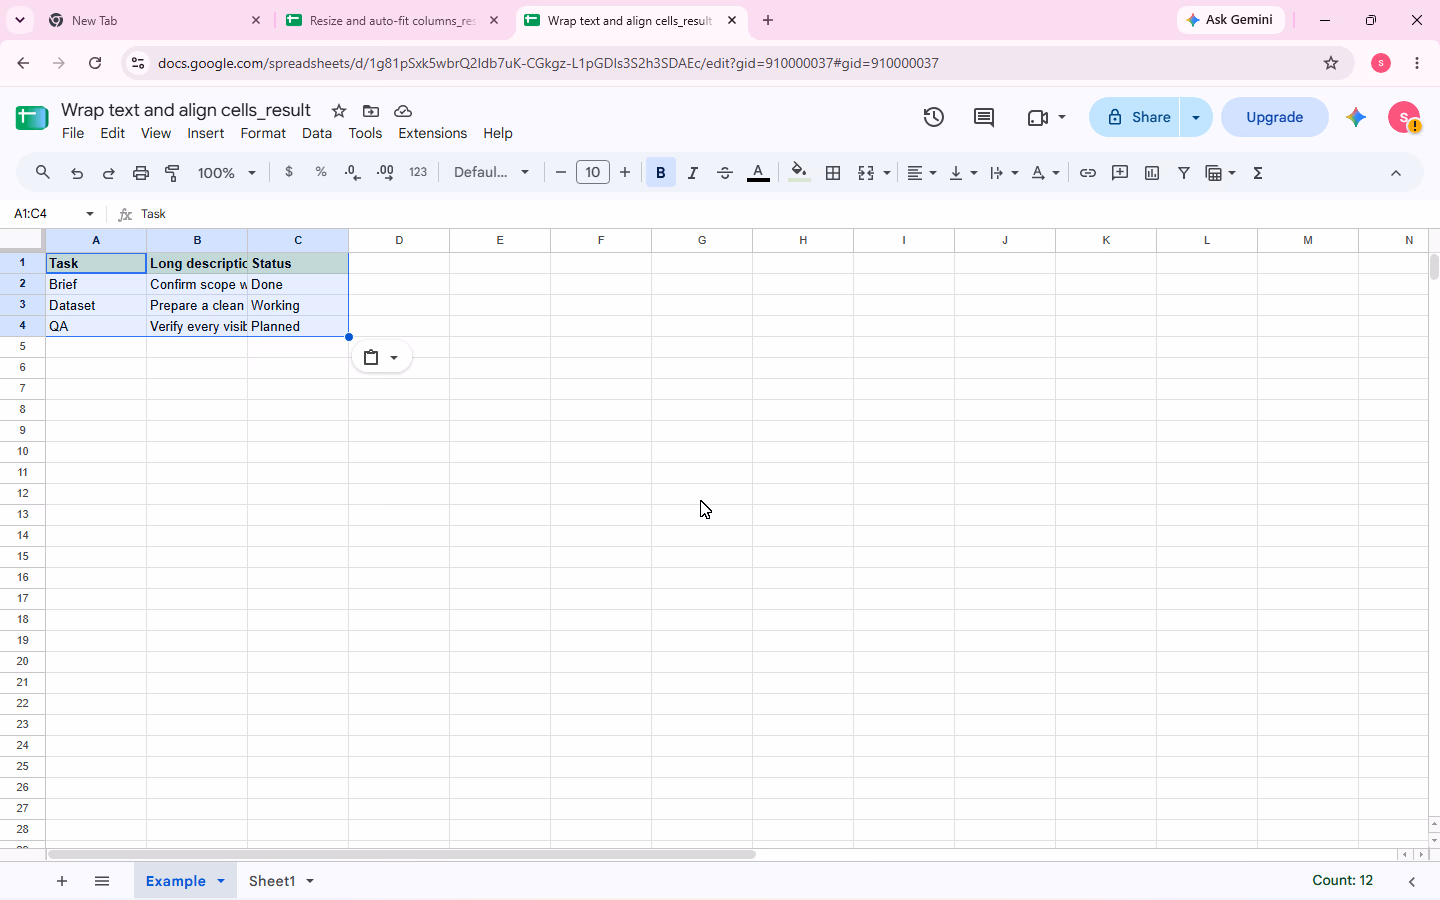Apply percent format icon

321,172
